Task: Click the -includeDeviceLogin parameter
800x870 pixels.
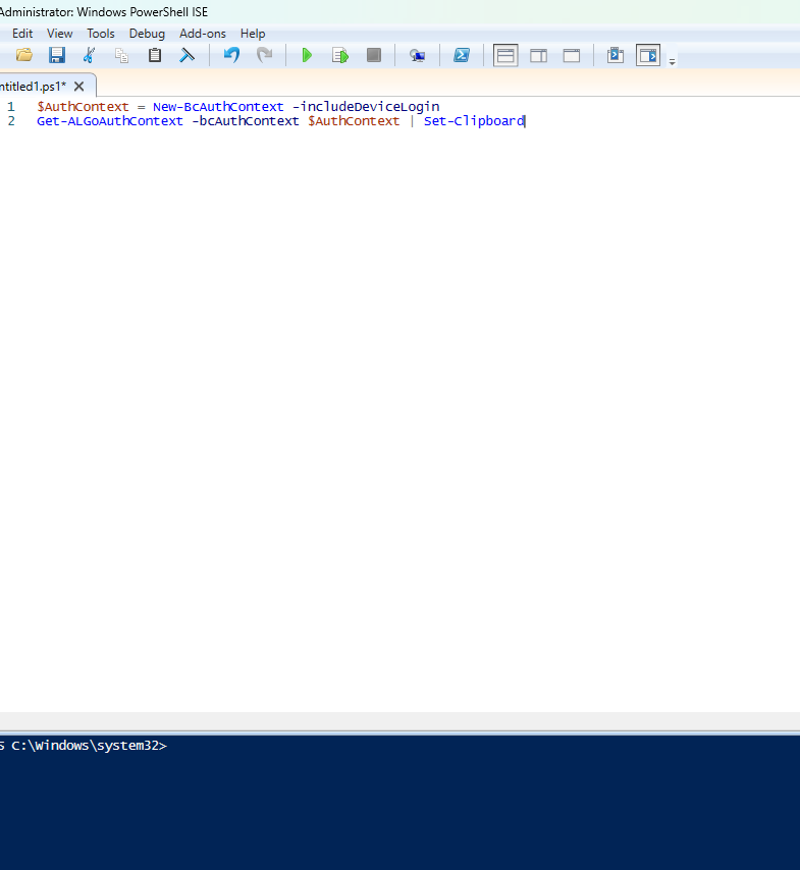Action: pos(366,107)
